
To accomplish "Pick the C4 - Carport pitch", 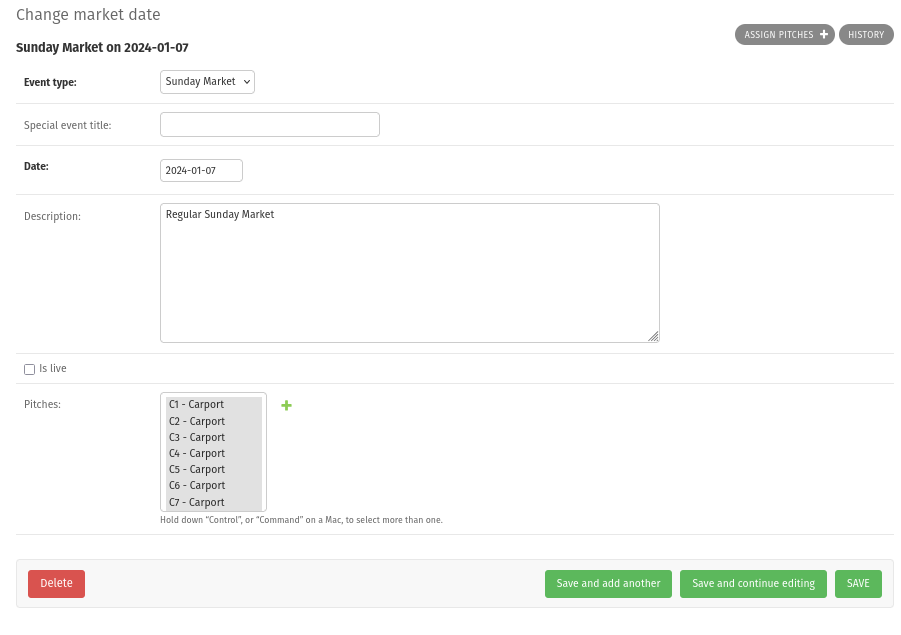I will [213, 453].
